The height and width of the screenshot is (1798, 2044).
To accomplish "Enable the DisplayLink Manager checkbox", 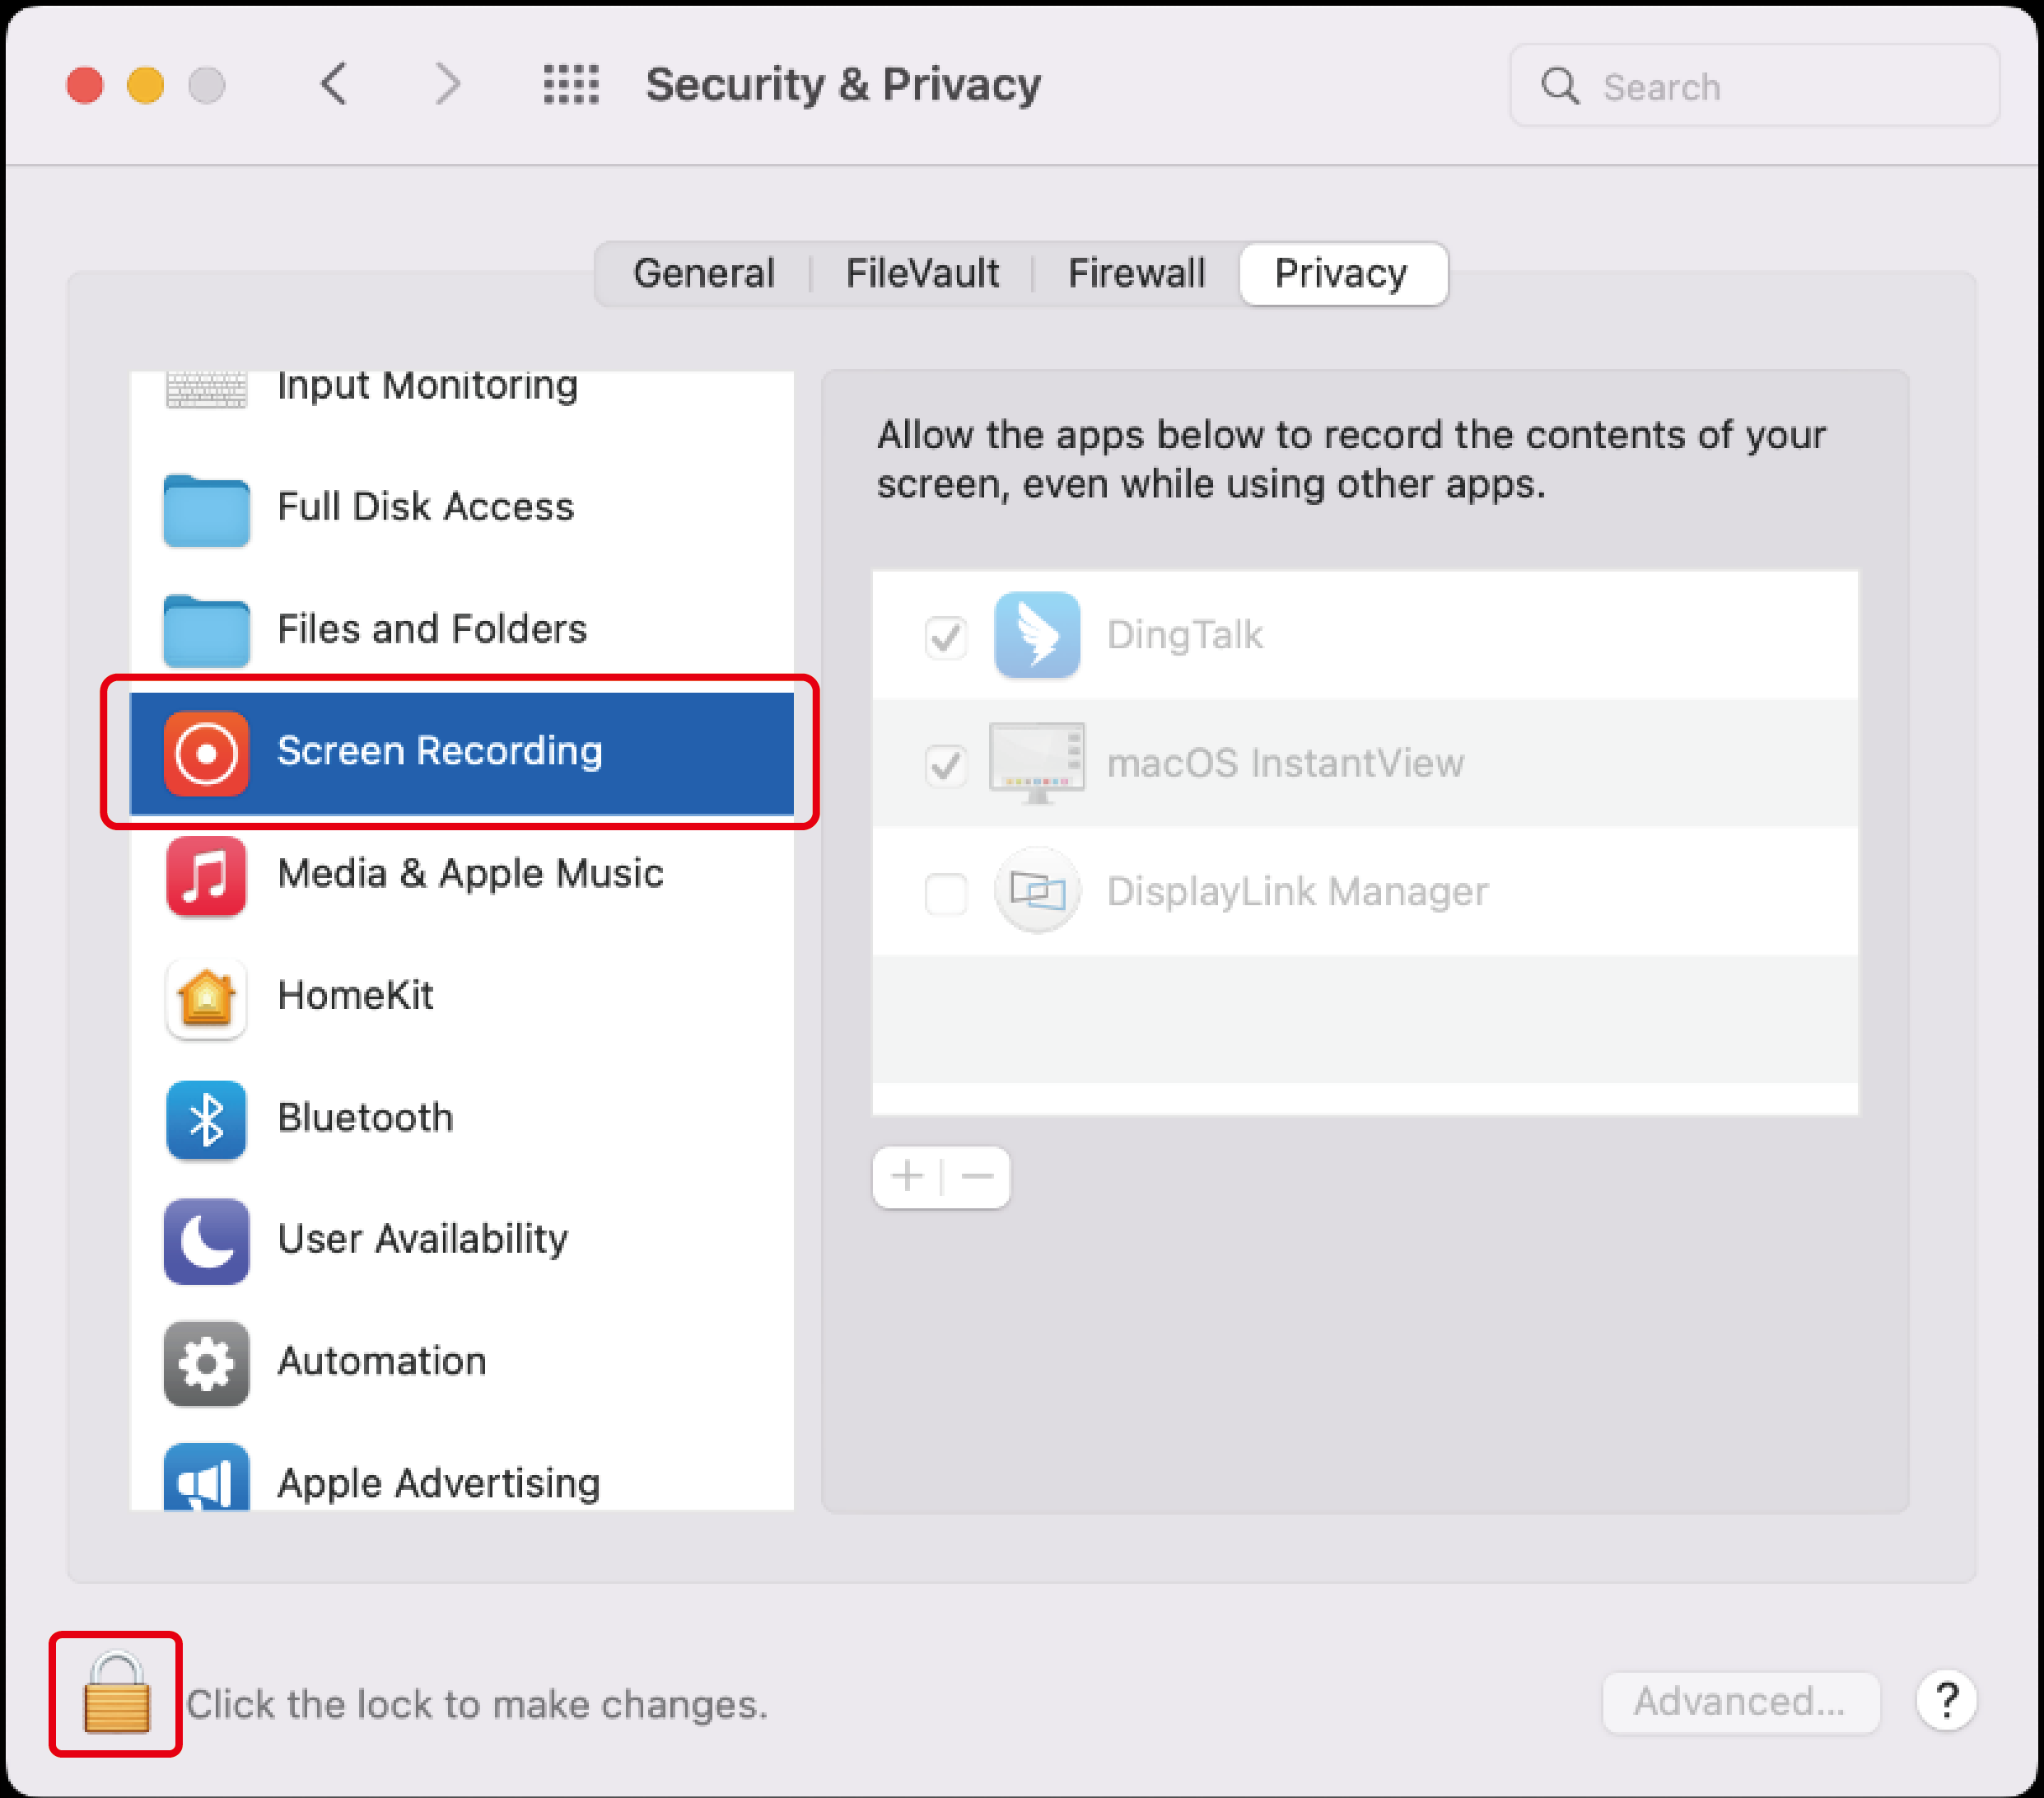I will point(945,893).
